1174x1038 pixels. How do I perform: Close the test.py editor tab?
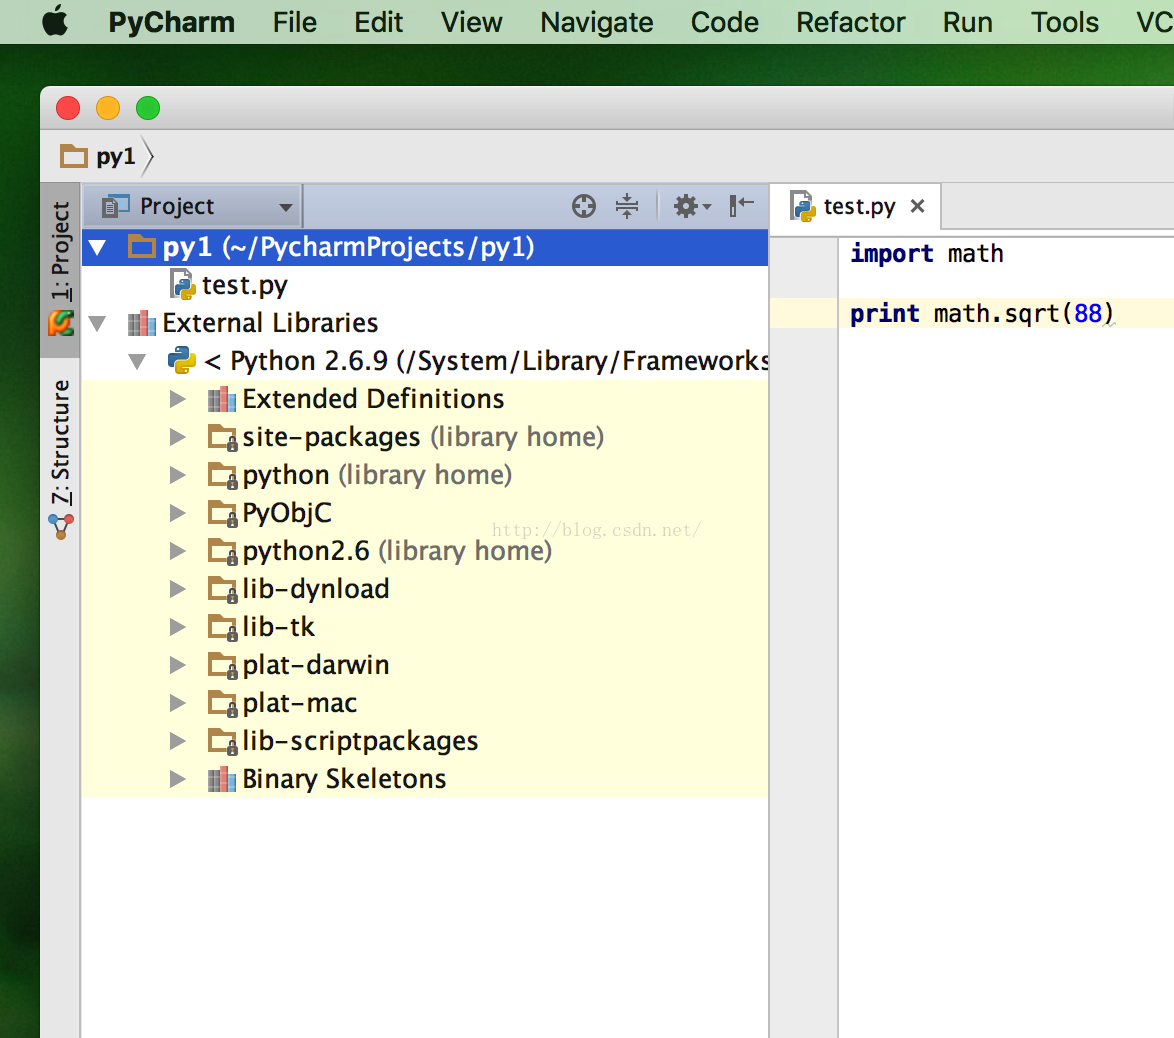point(917,206)
